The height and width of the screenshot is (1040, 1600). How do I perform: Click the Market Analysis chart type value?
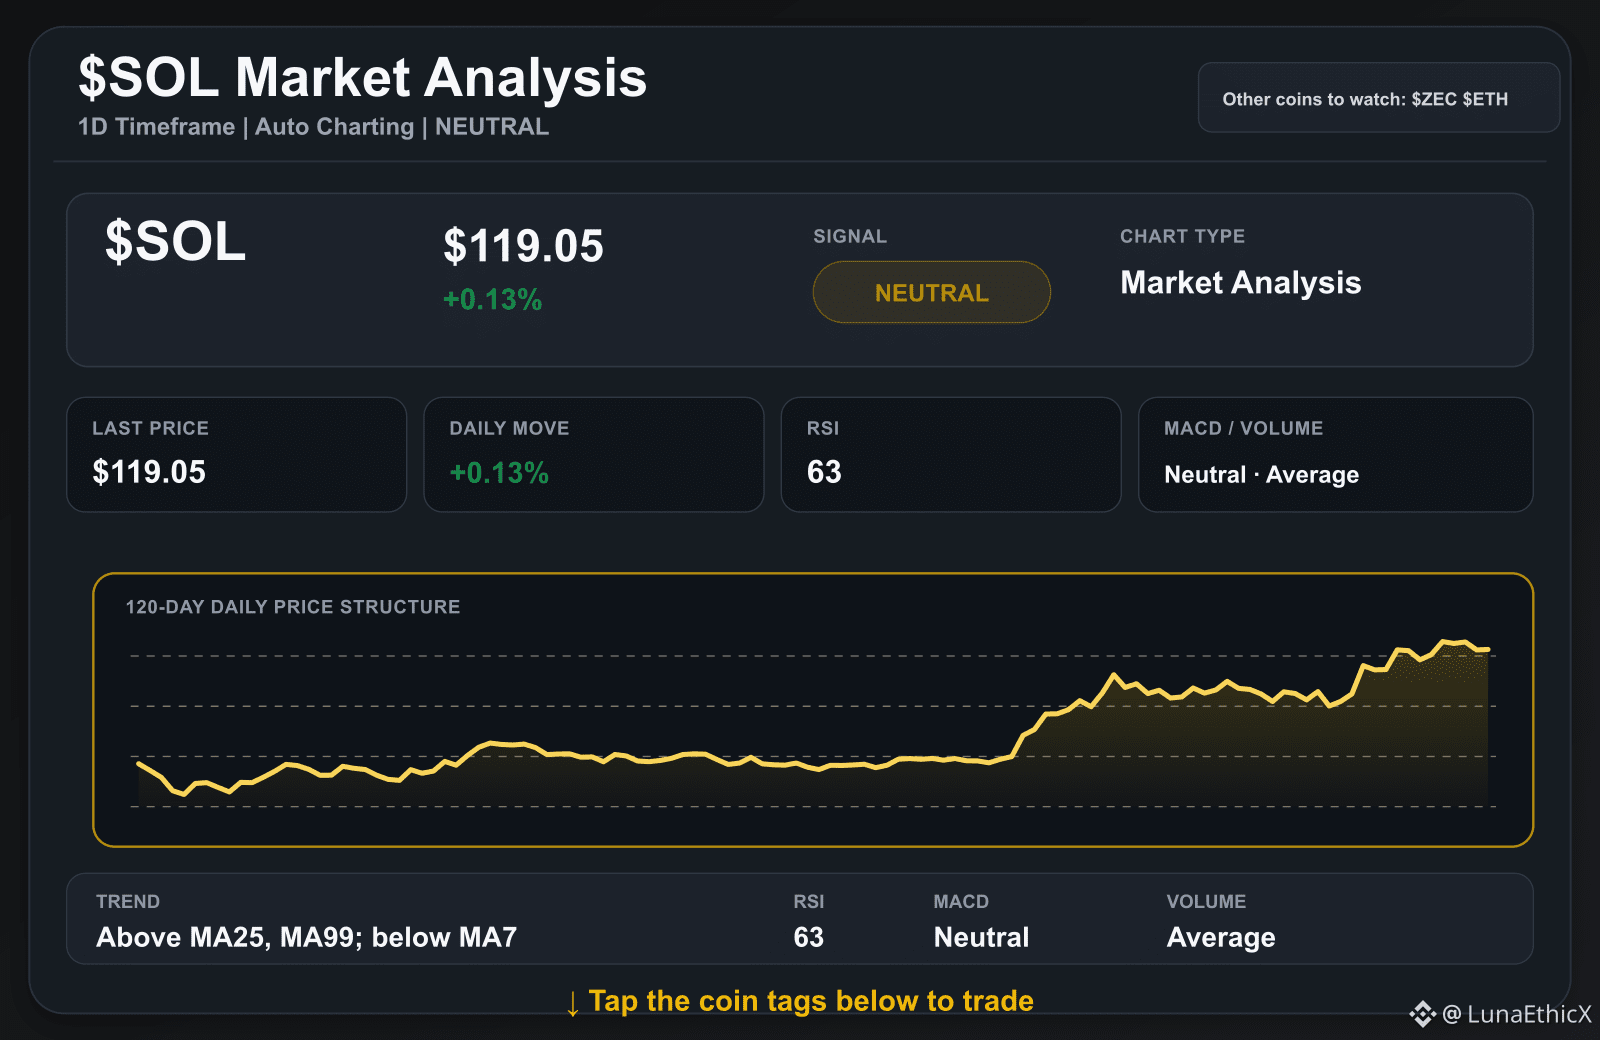pyautogui.click(x=1240, y=283)
